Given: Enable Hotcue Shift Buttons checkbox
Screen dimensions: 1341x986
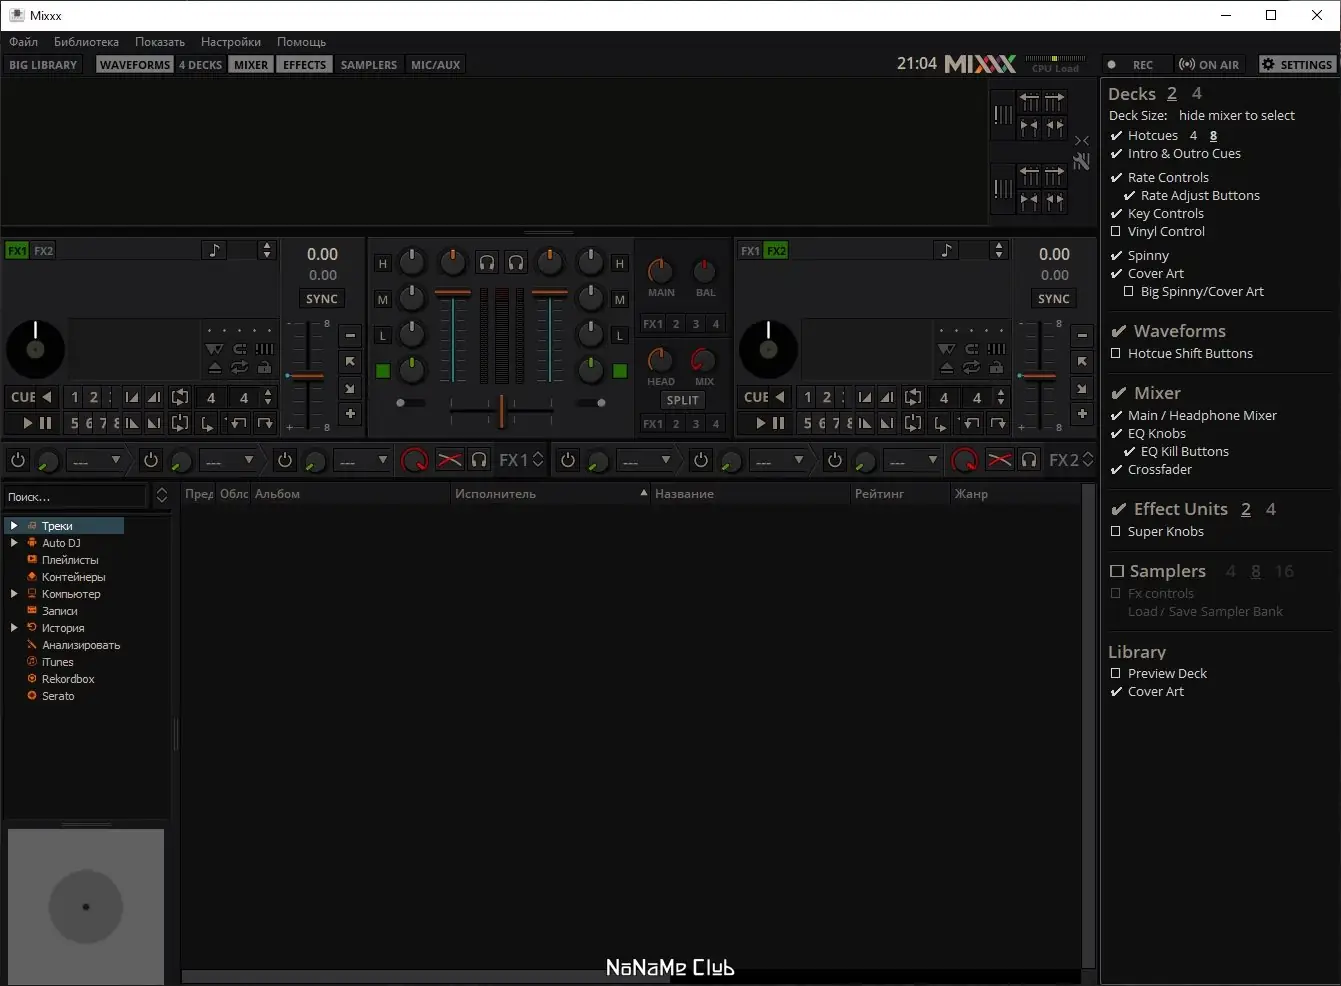Looking at the screenshot, I should pos(1116,354).
